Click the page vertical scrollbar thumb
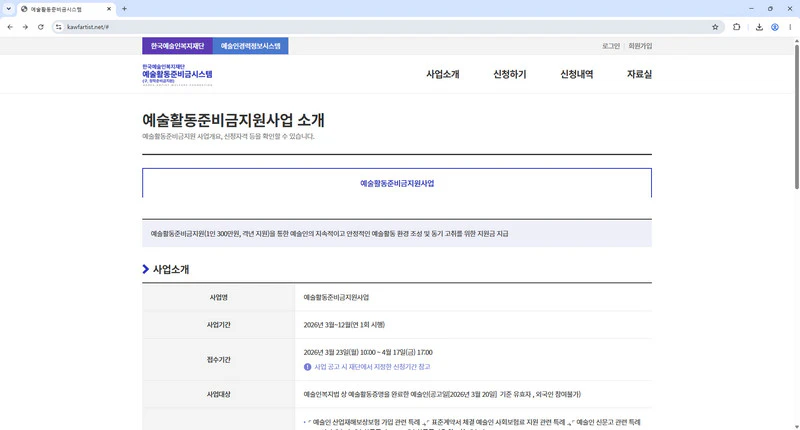Image resolution: width=800 pixels, height=430 pixels. (796, 117)
